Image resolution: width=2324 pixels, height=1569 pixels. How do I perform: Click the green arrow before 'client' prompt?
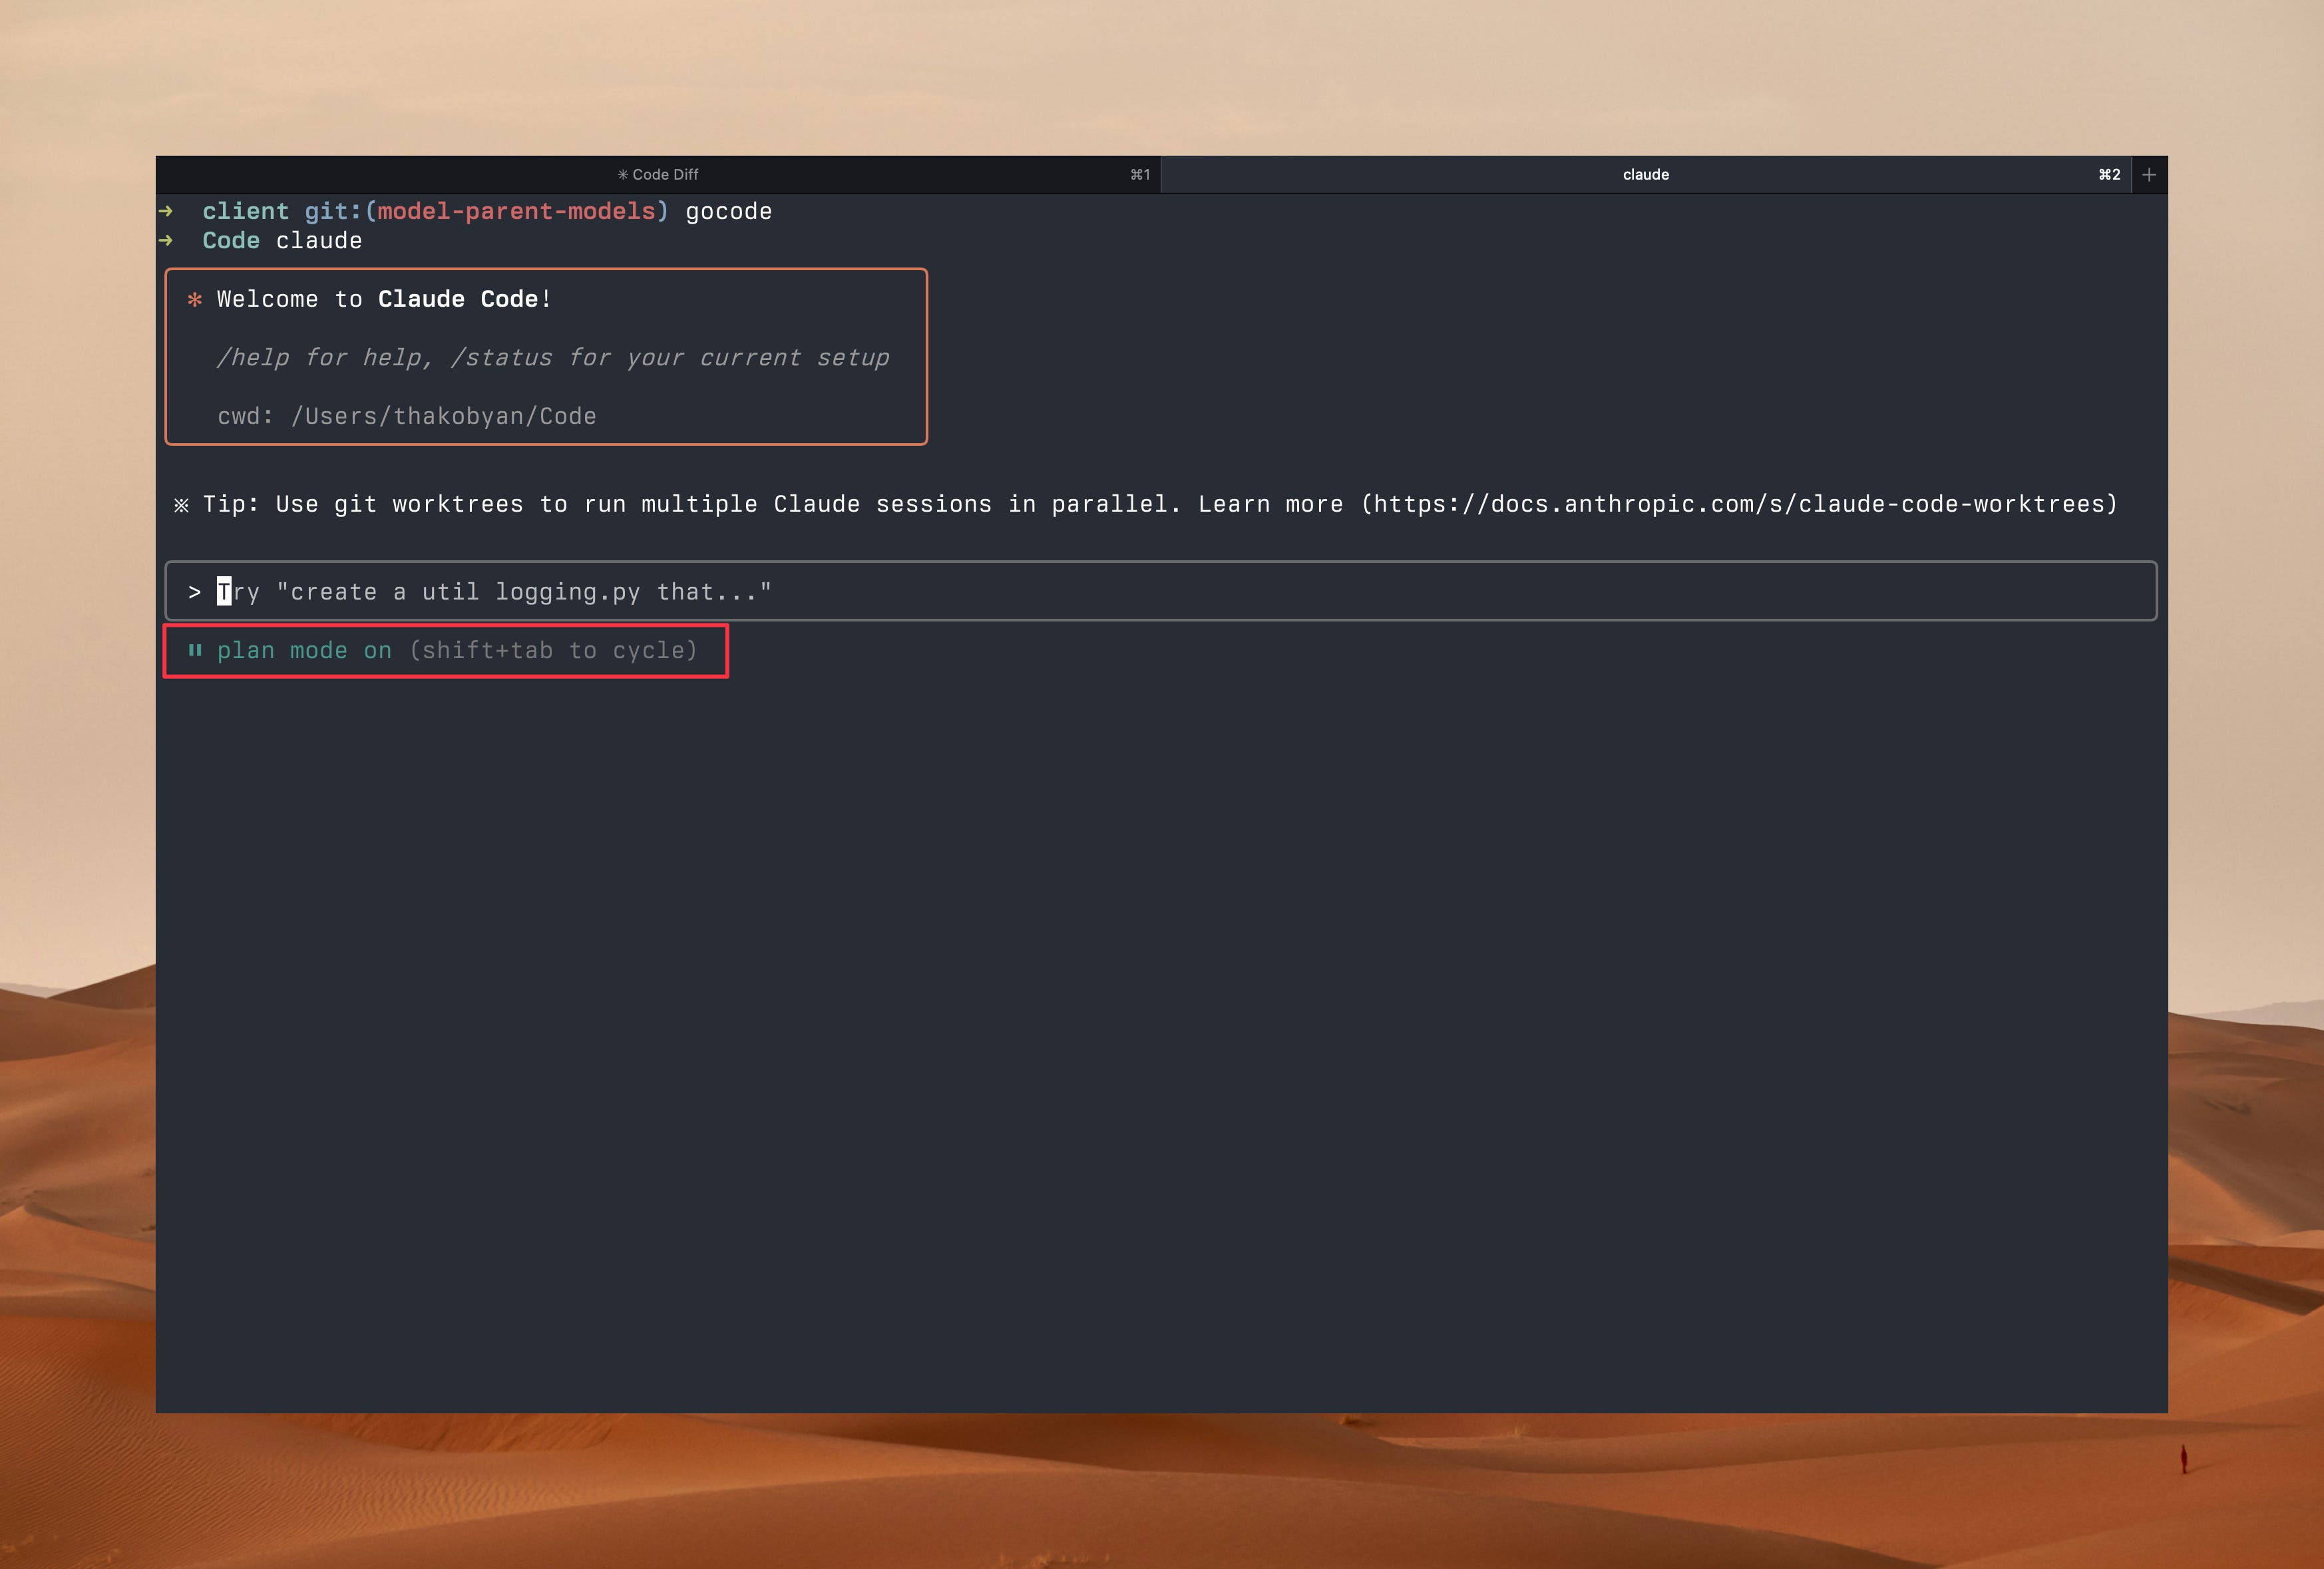pyautogui.click(x=166, y=211)
